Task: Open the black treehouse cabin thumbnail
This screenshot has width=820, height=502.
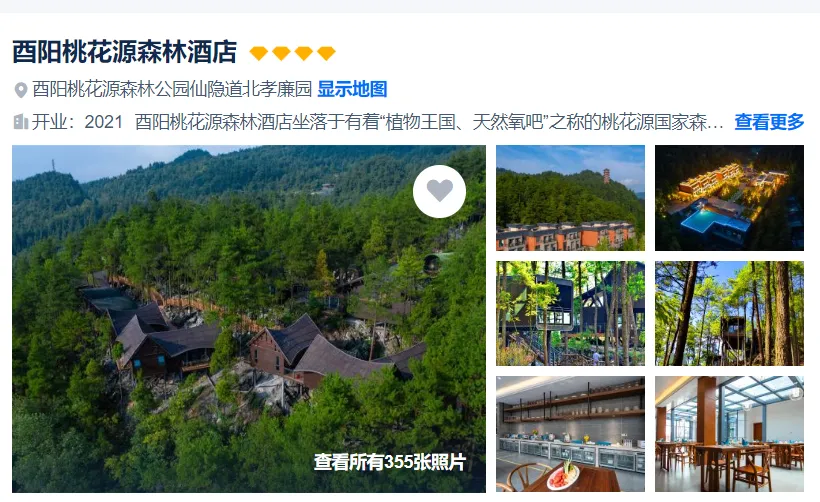Action: pos(571,313)
